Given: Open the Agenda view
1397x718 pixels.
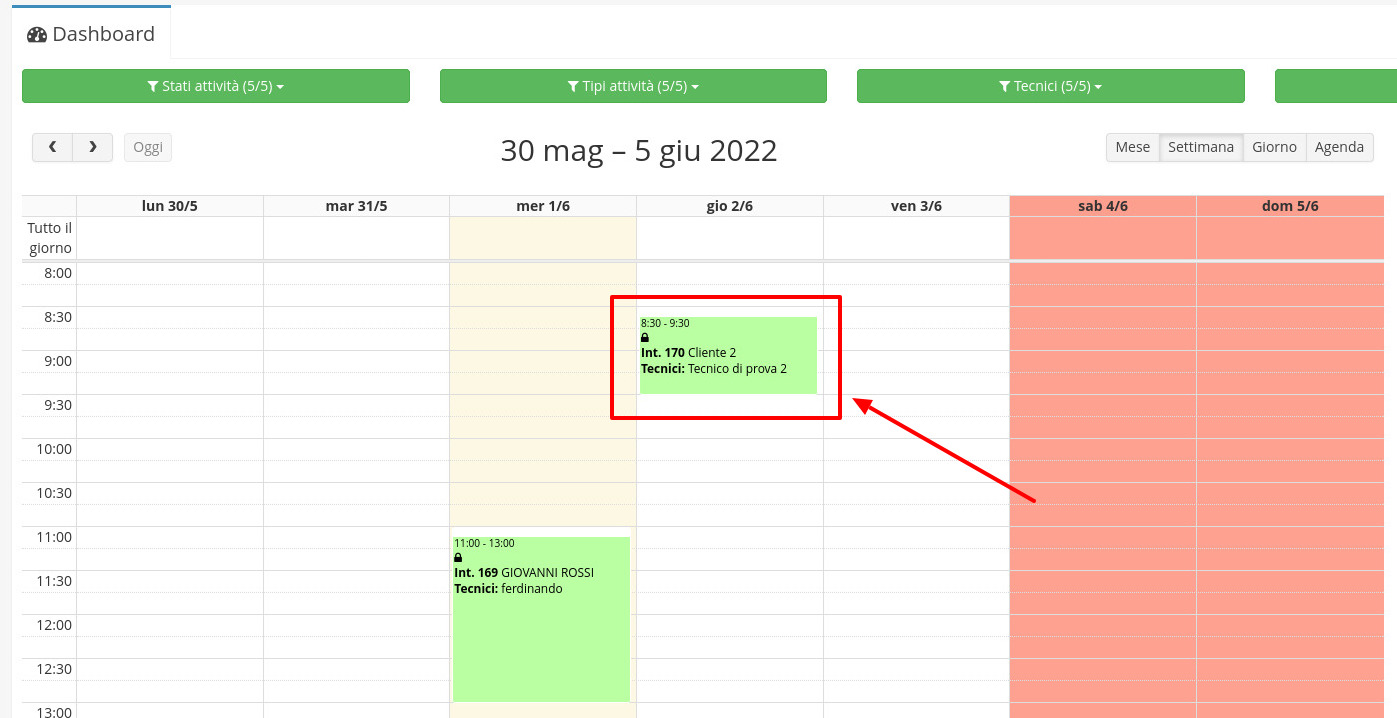Looking at the screenshot, I should (1339, 147).
